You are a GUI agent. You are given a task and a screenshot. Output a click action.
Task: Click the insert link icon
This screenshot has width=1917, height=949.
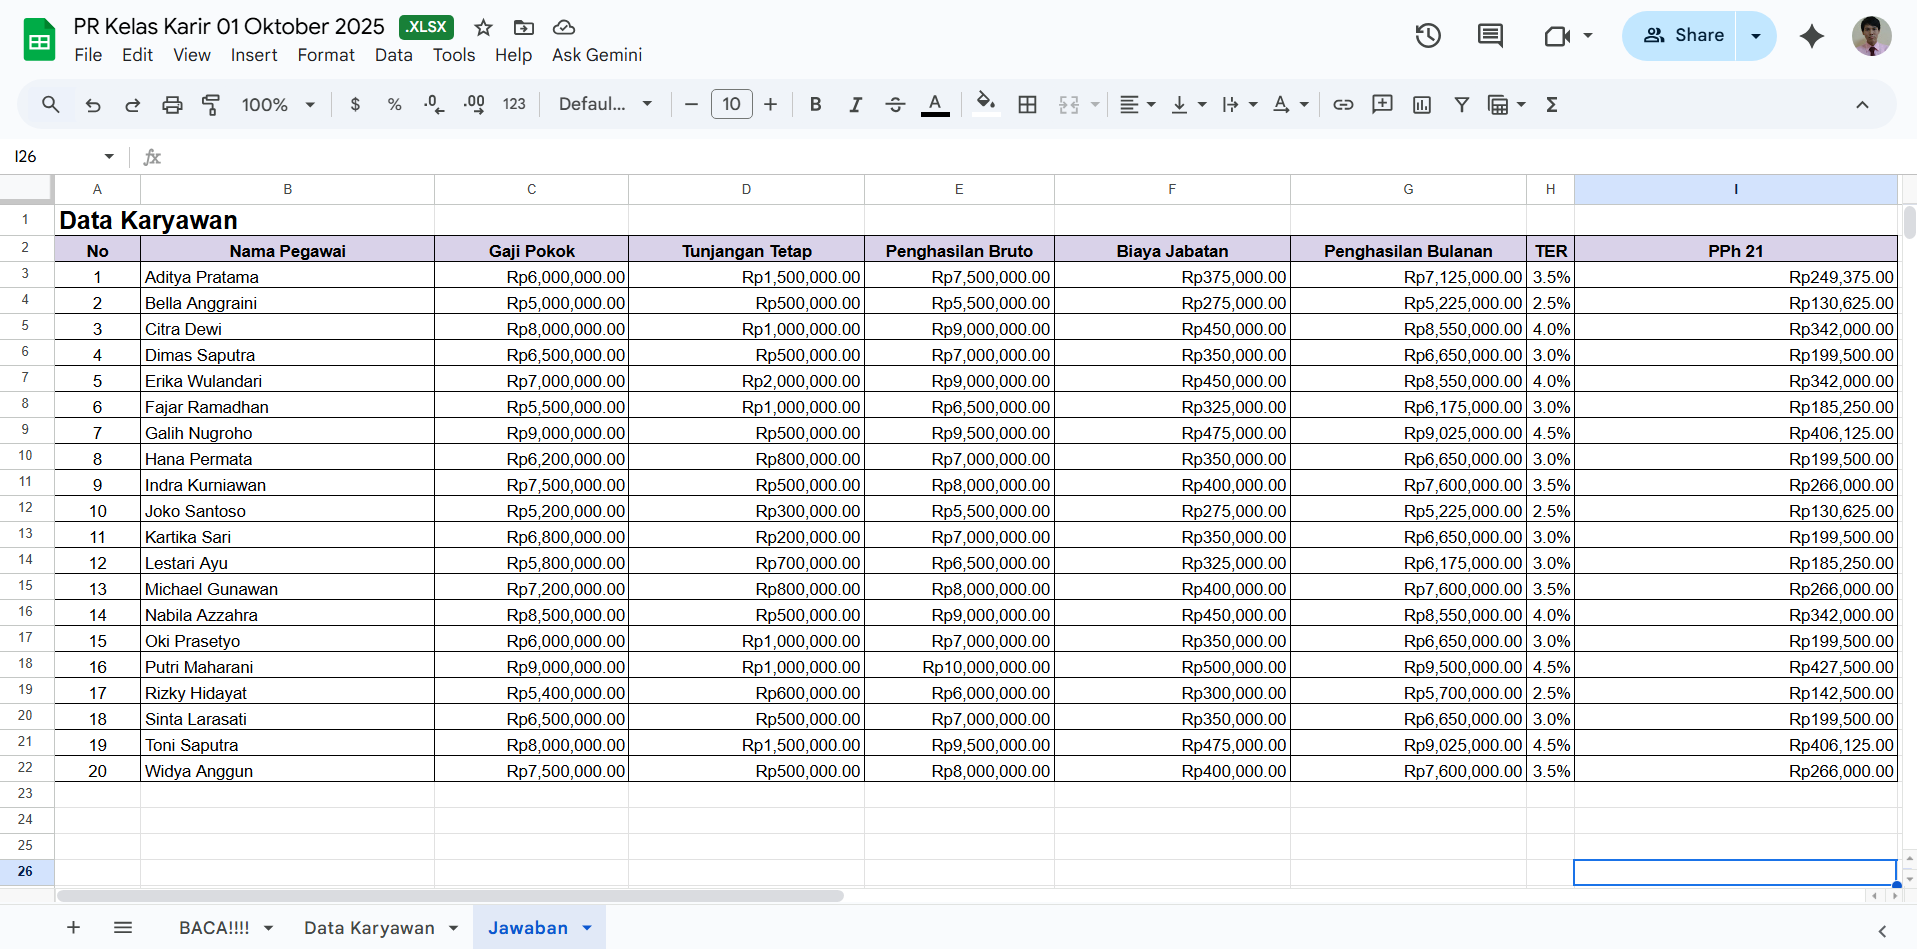1343,105
